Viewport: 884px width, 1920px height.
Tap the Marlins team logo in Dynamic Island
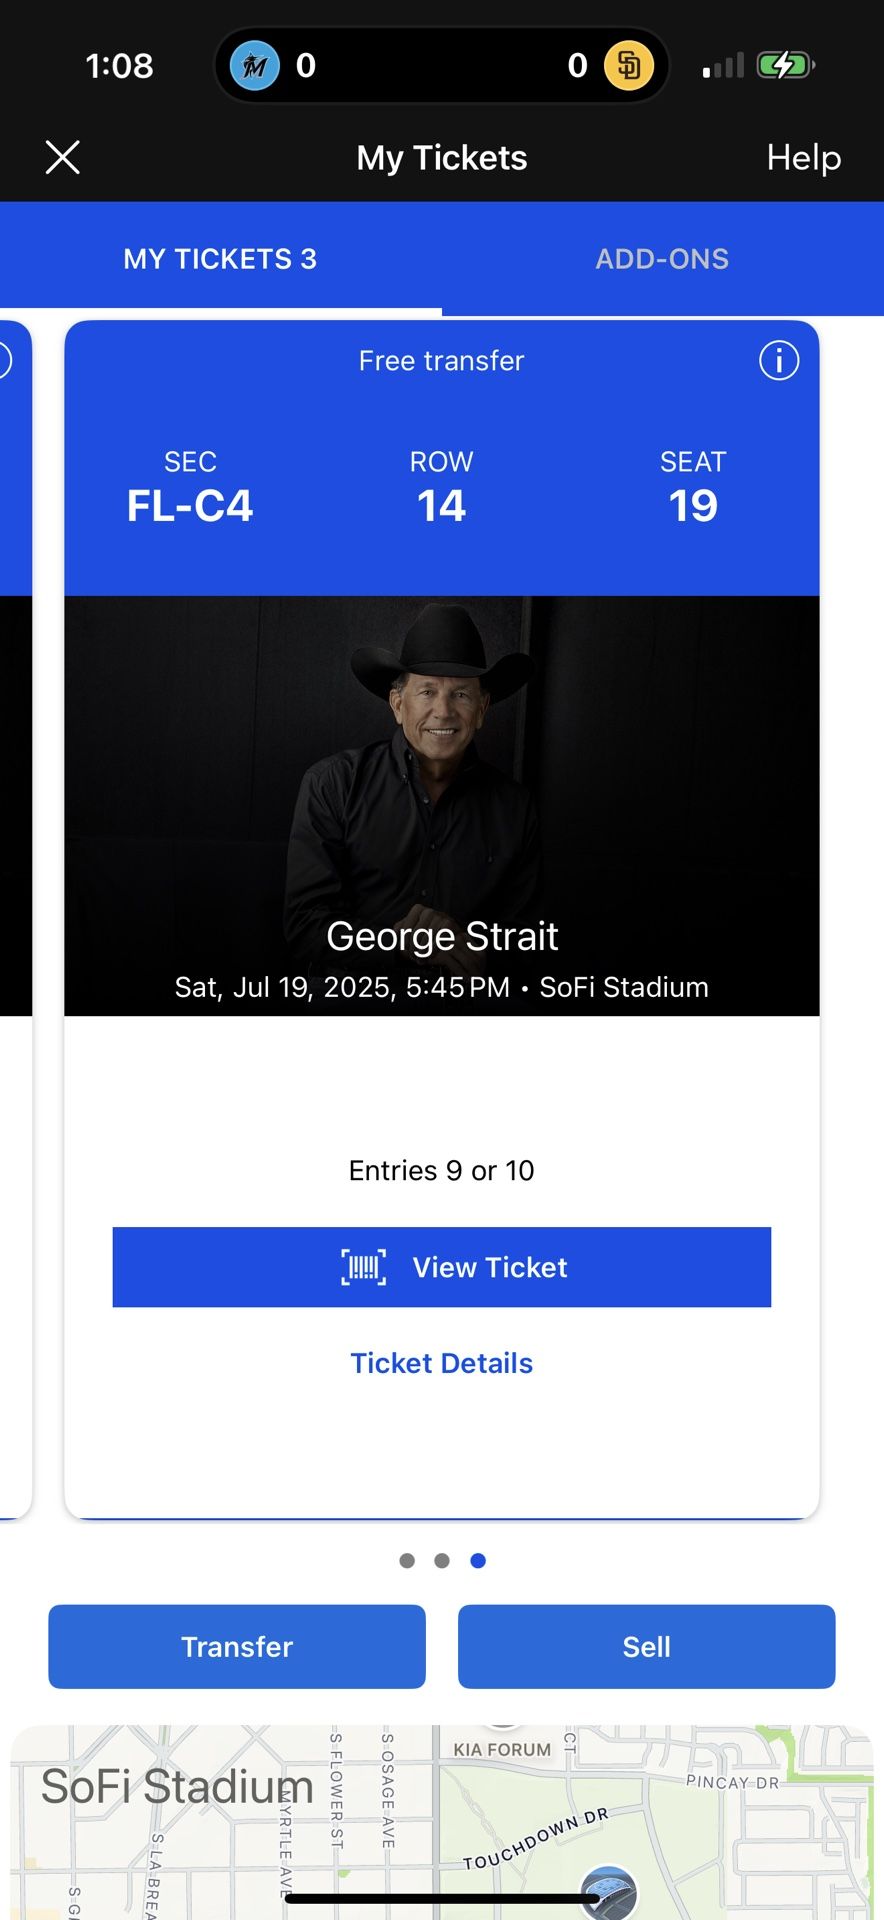point(255,66)
